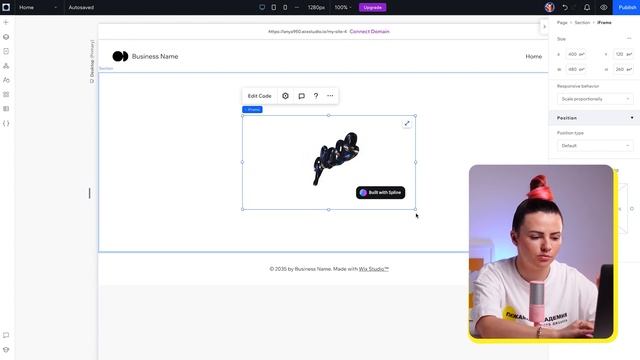The image size is (640, 360).
Task: Open comments icon at bottom of left sidebar
Action: pyautogui.click(x=6, y=335)
